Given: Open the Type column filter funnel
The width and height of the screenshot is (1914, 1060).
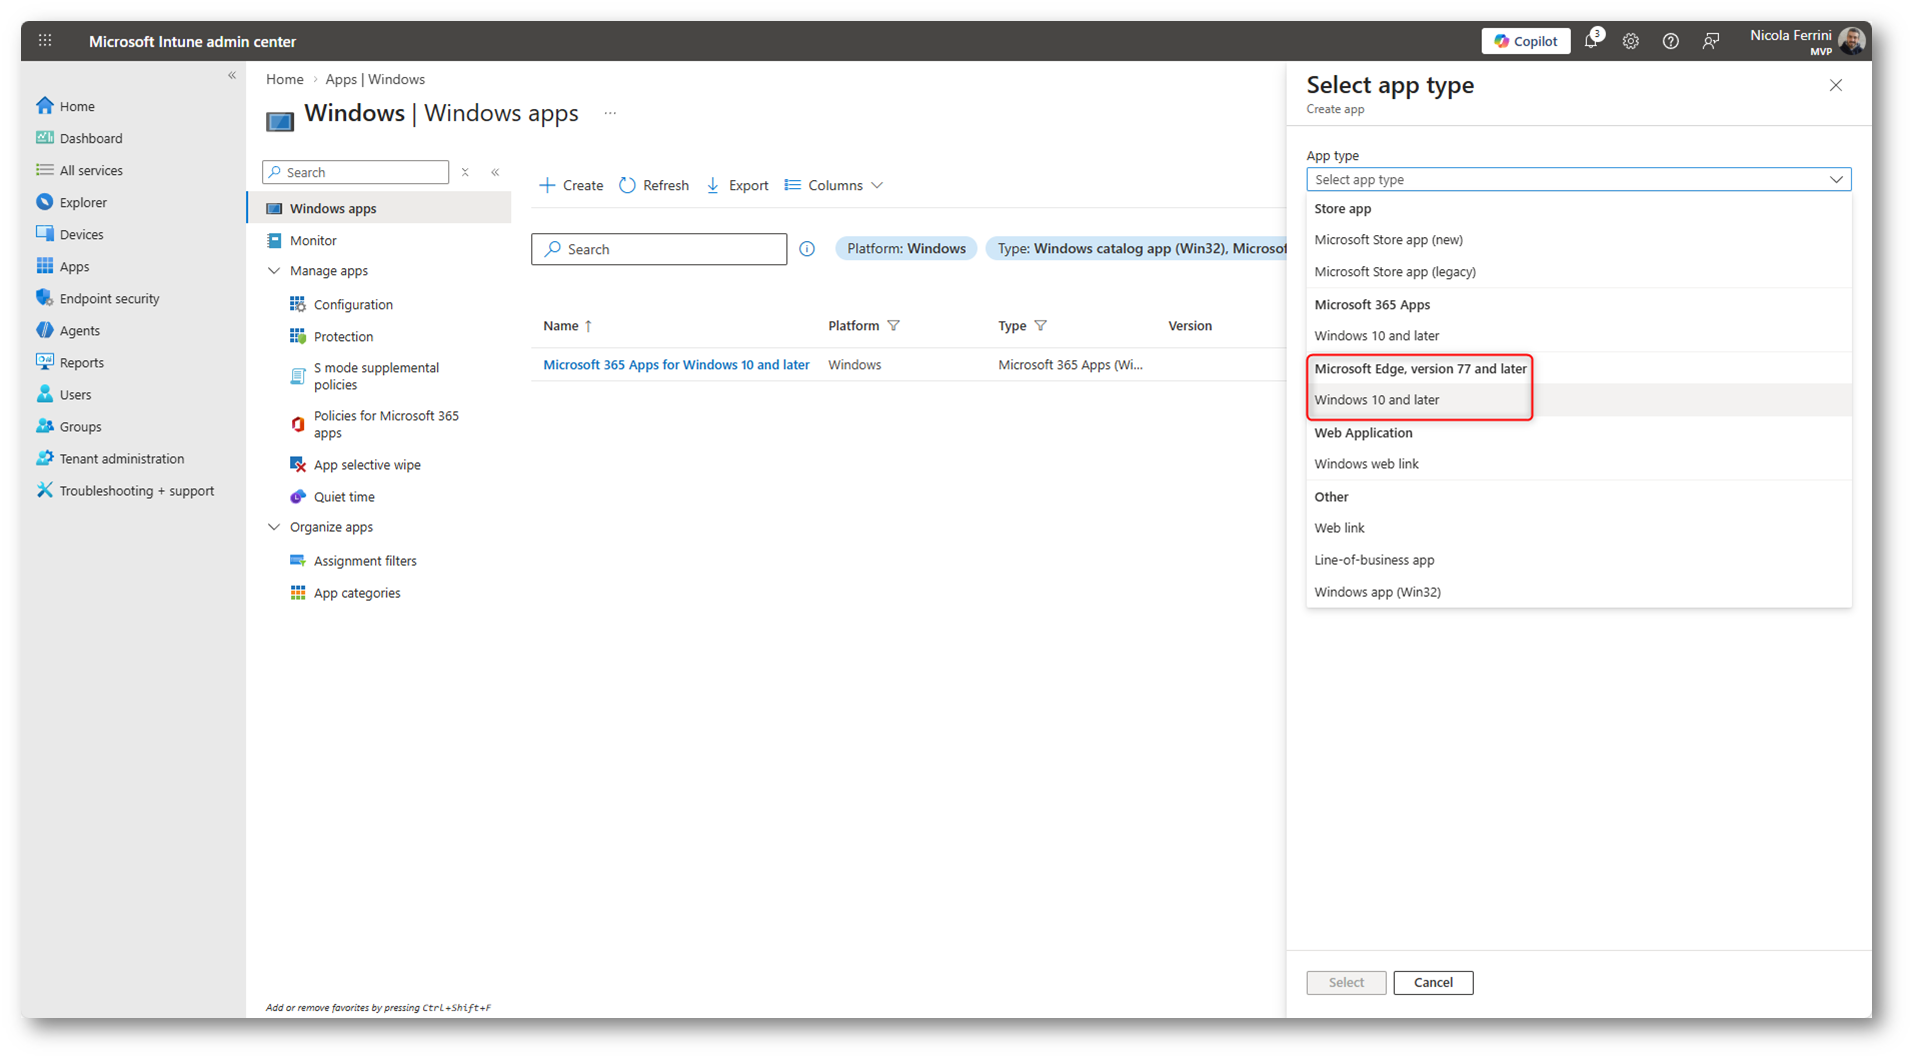Looking at the screenshot, I should pos(1041,326).
